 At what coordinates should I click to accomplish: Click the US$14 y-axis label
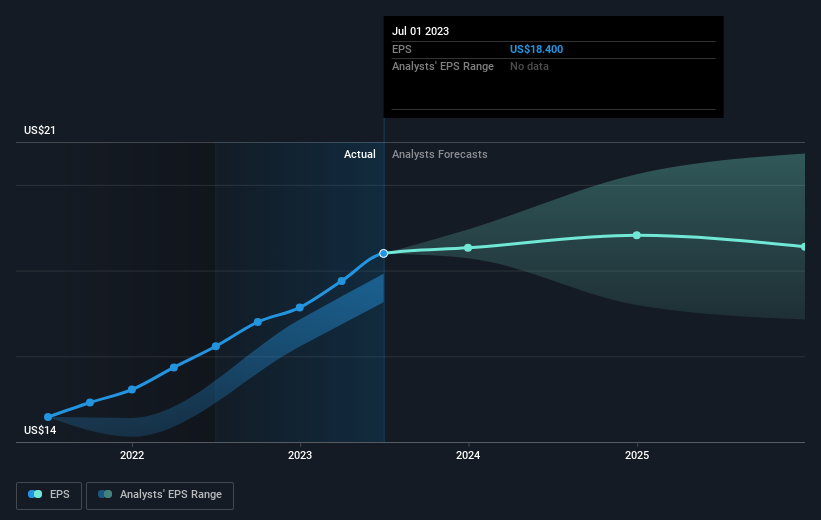click(41, 430)
